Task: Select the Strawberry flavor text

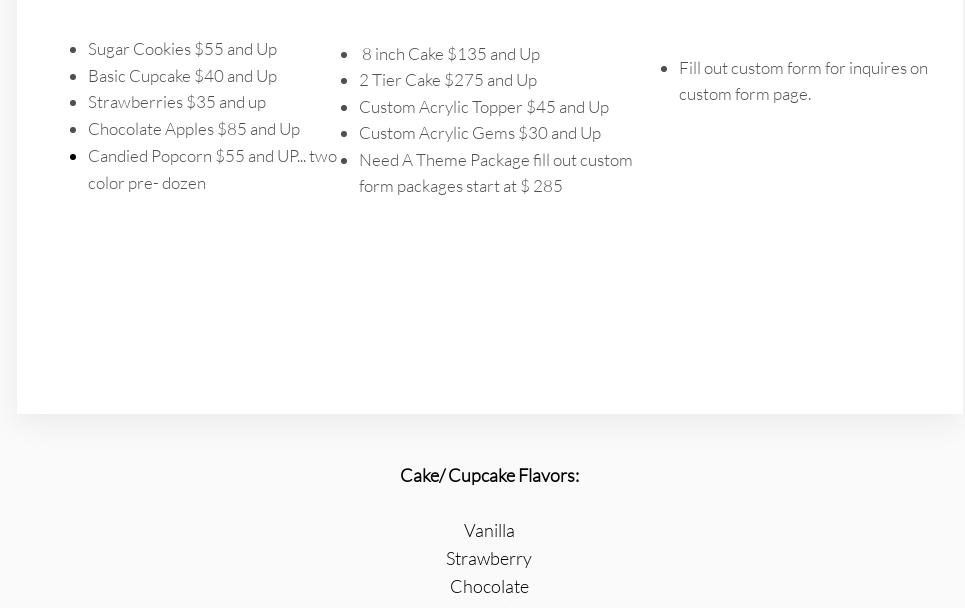Action: (x=489, y=559)
